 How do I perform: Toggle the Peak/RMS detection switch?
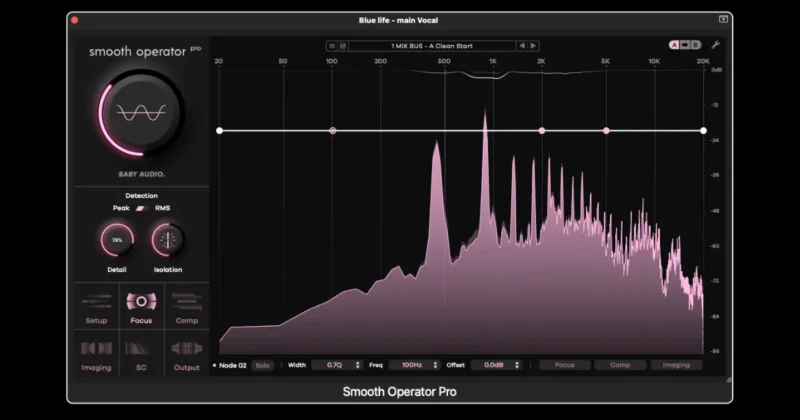[142, 208]
